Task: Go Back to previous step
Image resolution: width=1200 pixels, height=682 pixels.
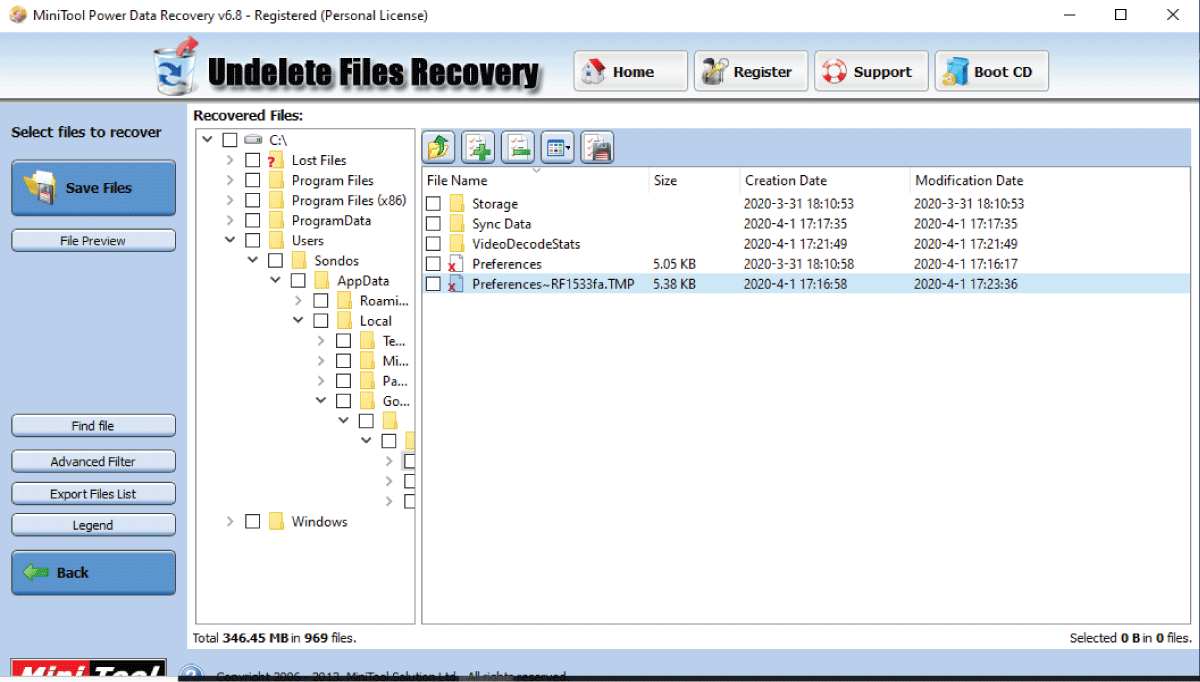Action: (x=93, y=573)
